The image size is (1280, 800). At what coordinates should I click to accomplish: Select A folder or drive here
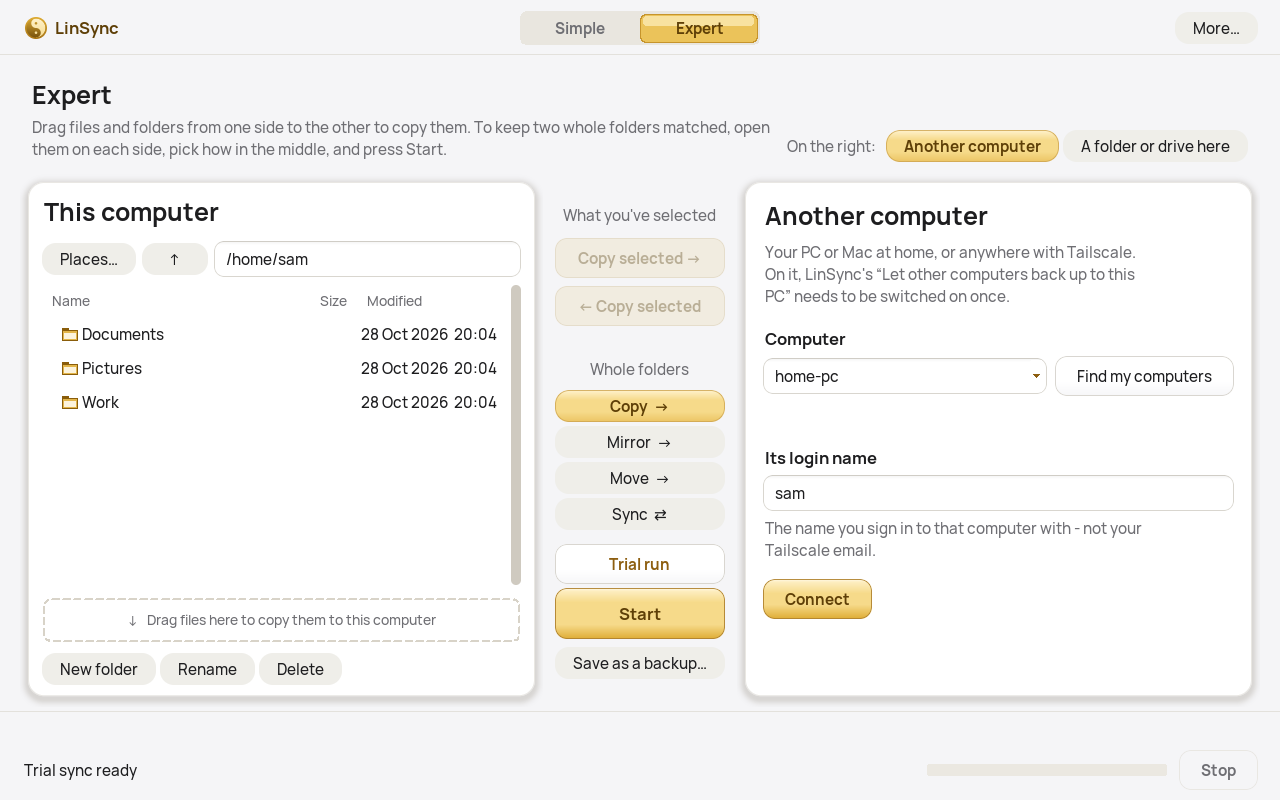(1155, 146)
